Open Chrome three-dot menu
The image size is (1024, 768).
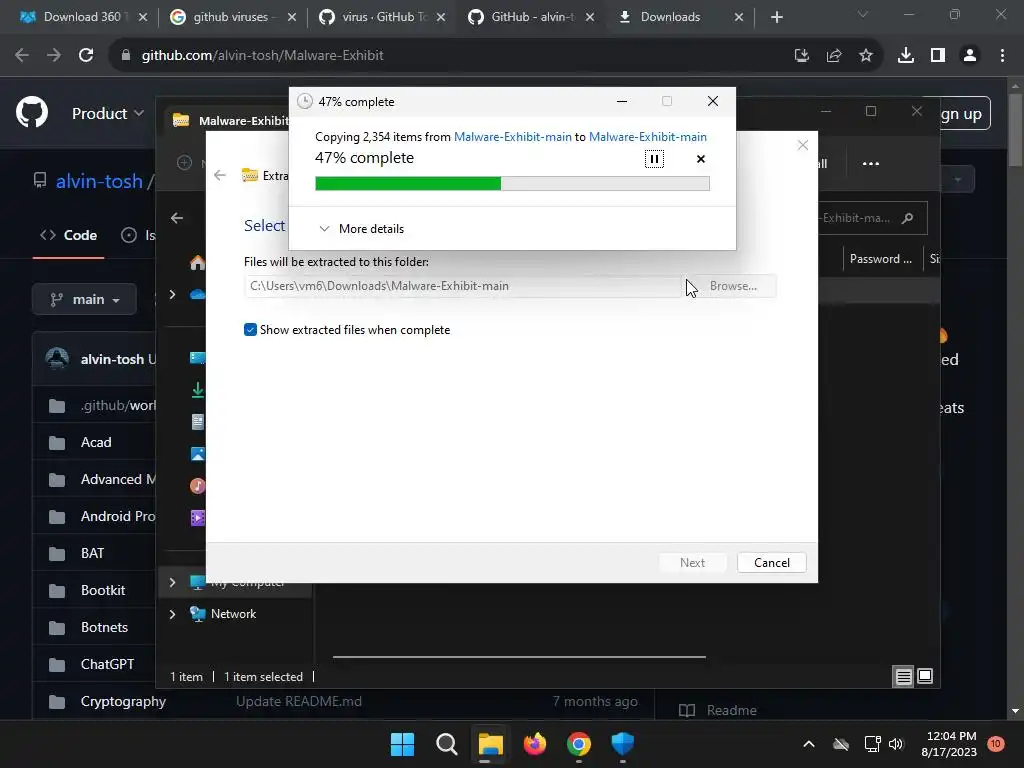tap(1002, 56)
